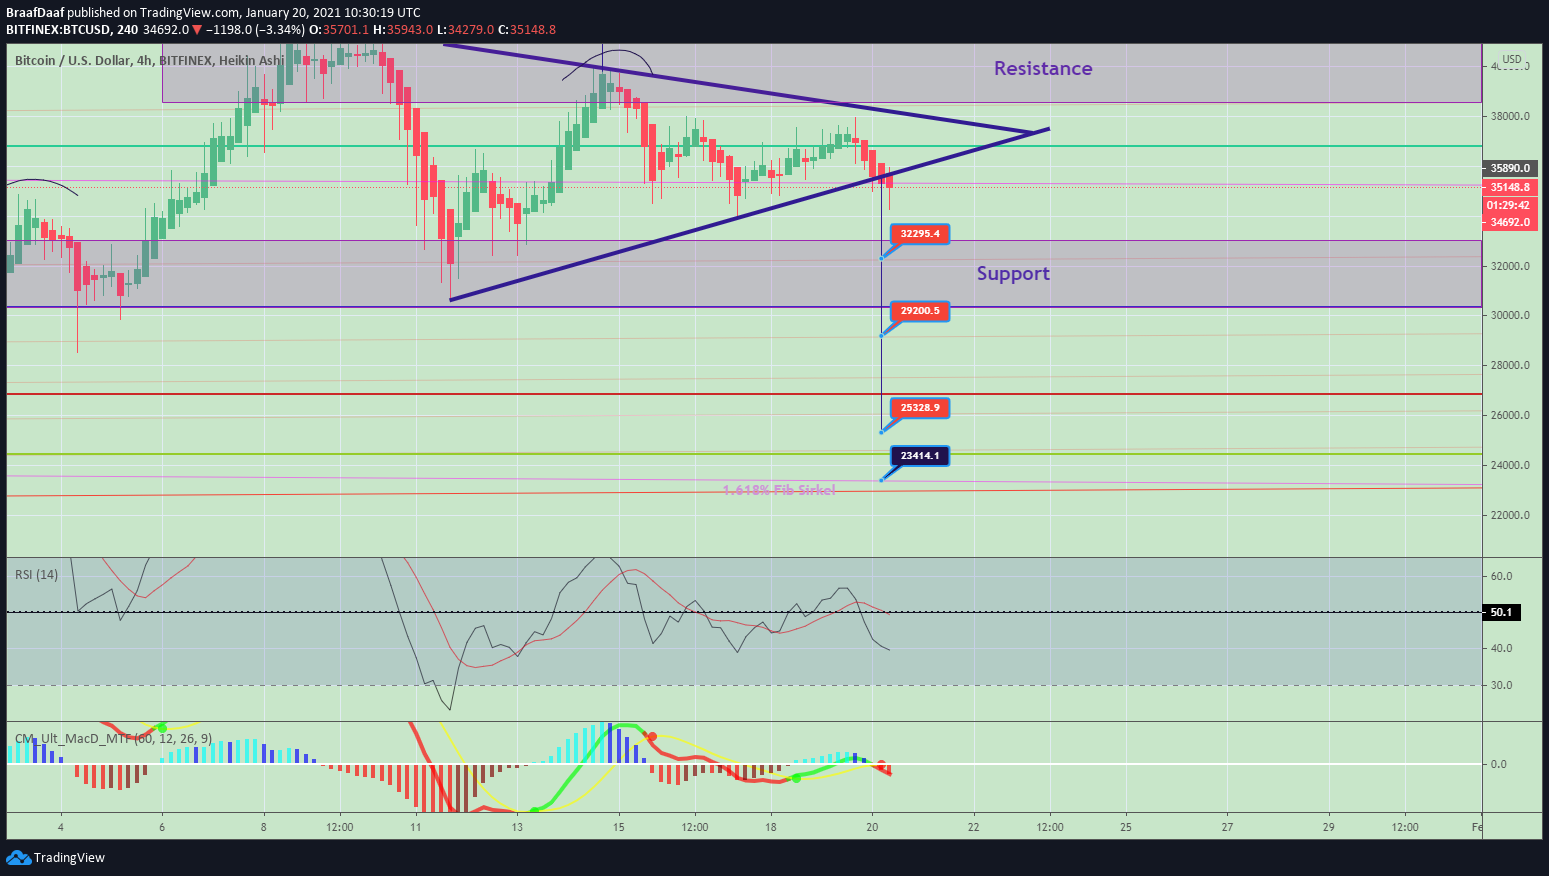Screen dimensions: 1549x876
Task: Click the 0.0 MACD scale label
Action: click(1499, 764)
